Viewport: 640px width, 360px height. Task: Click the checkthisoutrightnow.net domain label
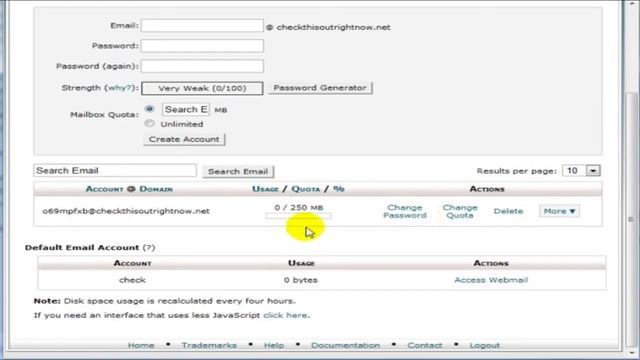point(333,27)
